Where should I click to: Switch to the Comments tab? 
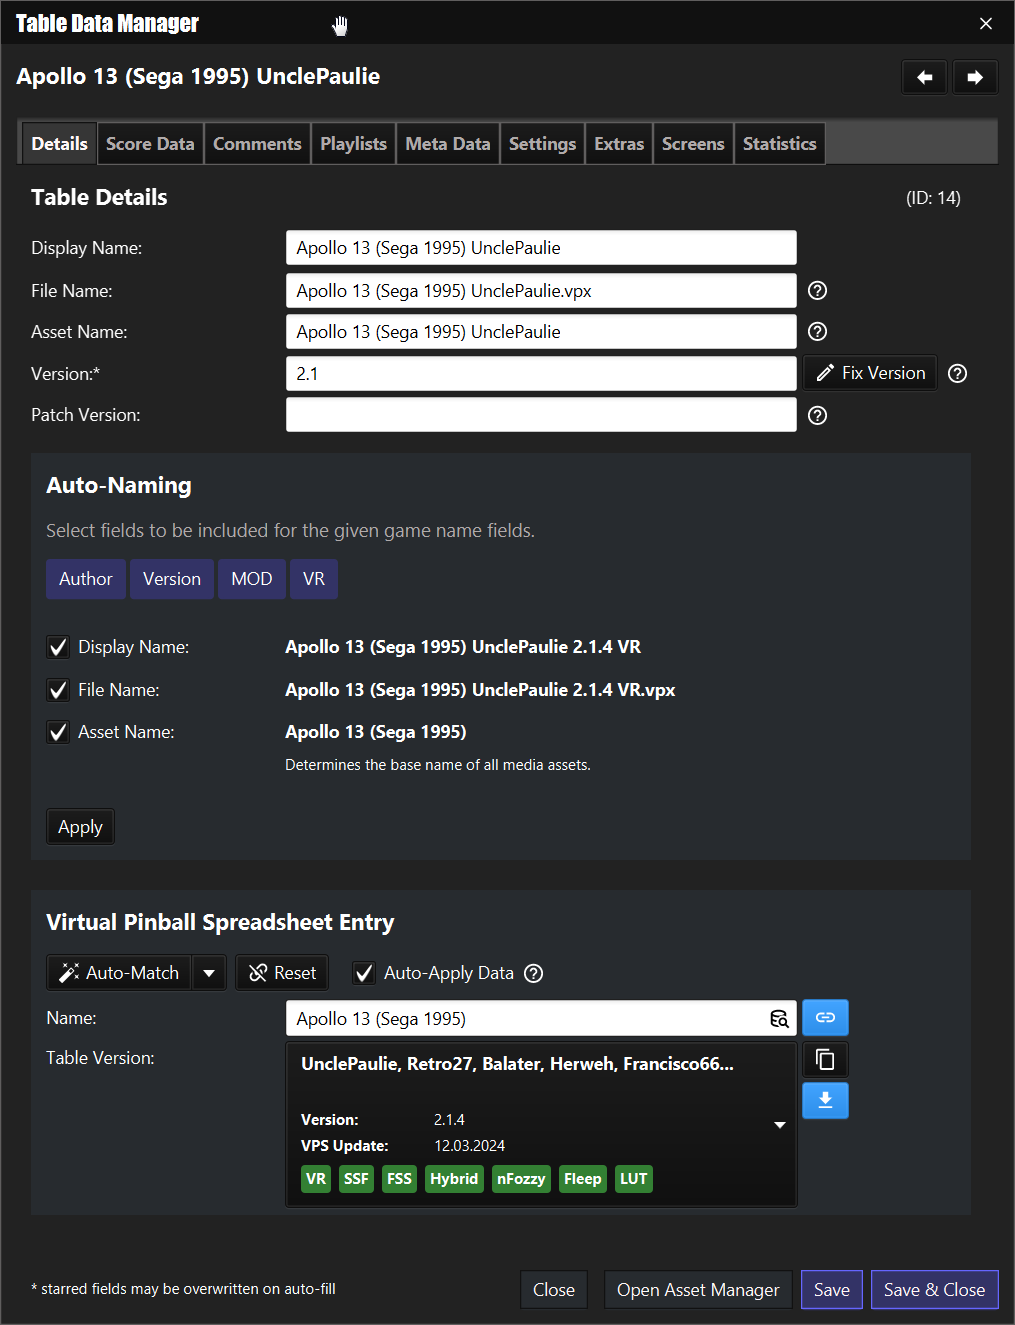(257, 144)
